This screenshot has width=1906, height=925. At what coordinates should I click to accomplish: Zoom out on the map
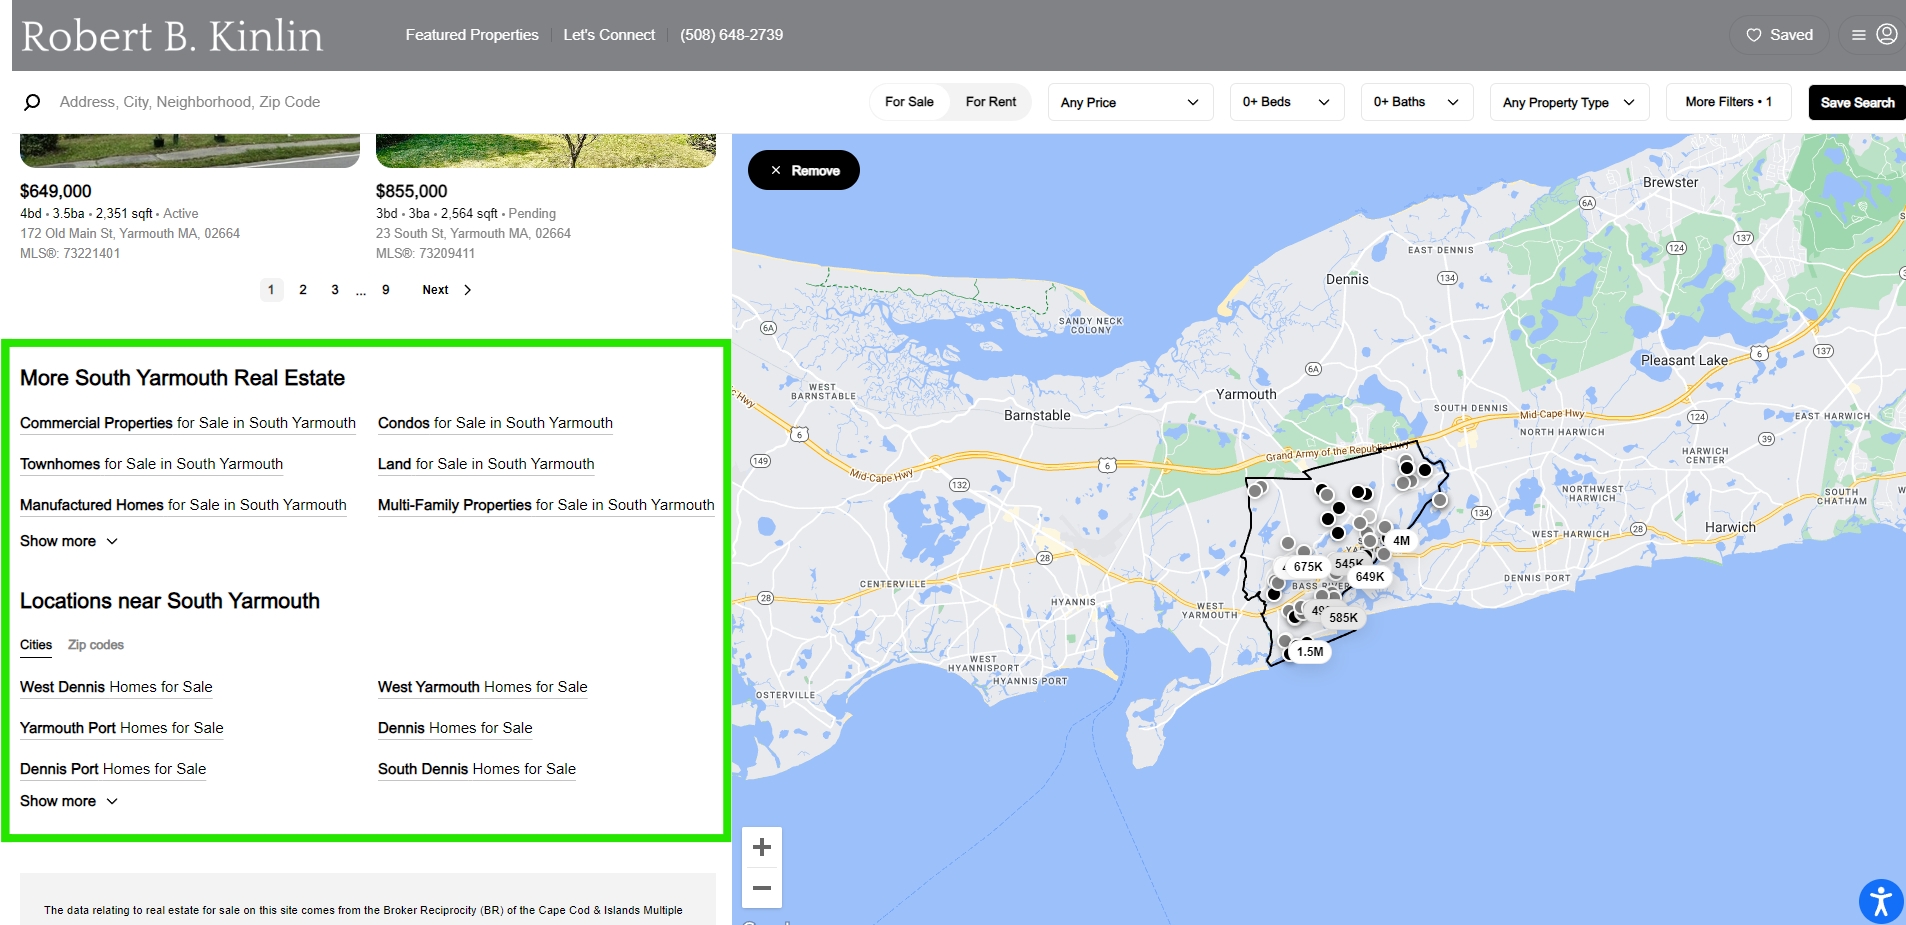pos(762,888)
